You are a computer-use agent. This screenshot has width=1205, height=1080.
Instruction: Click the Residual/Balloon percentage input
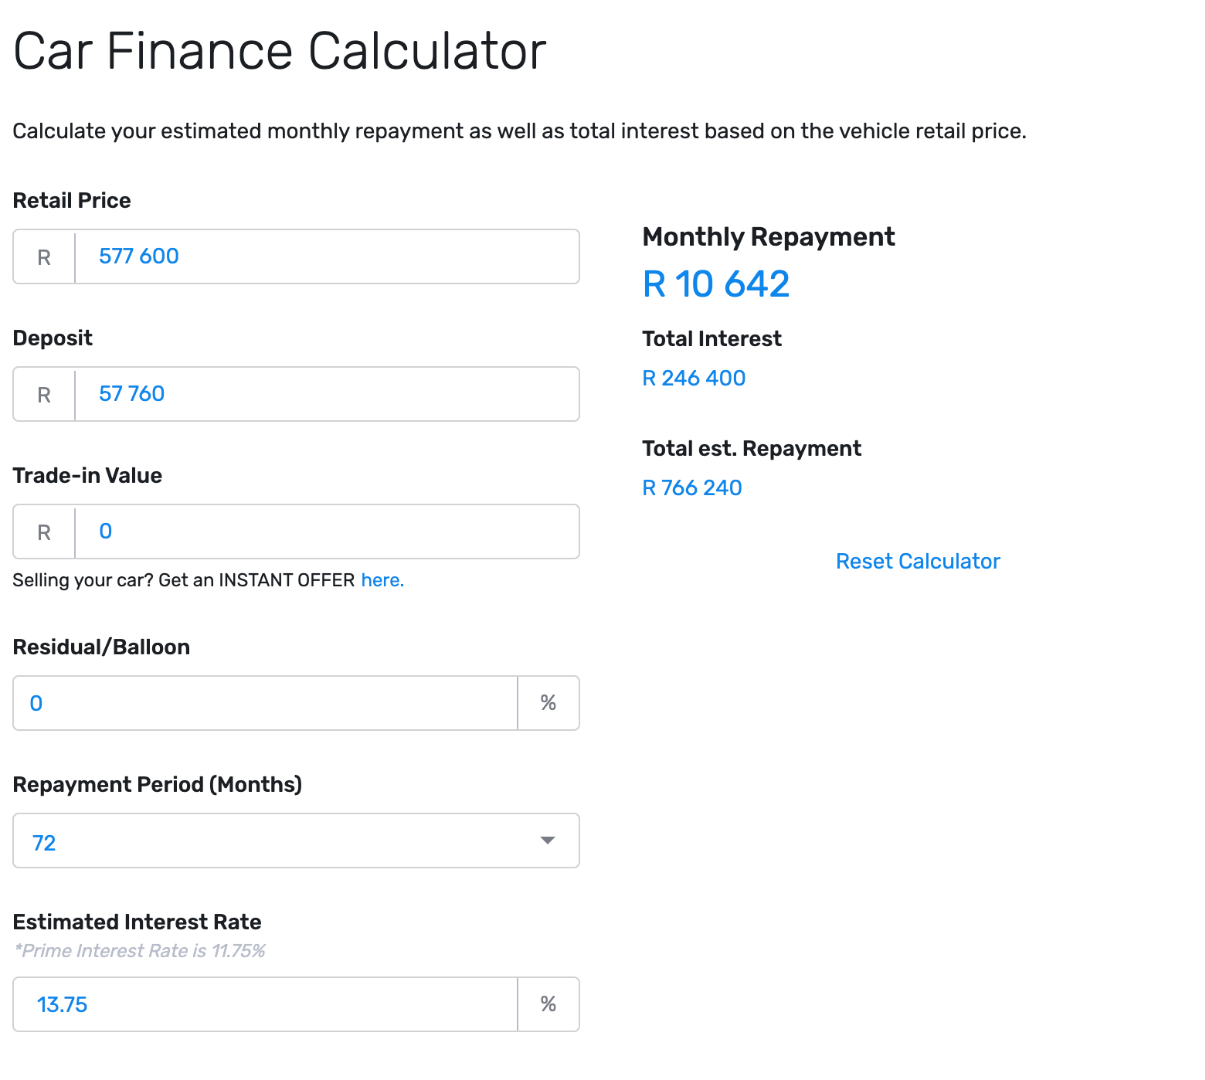tap(265, 703)
